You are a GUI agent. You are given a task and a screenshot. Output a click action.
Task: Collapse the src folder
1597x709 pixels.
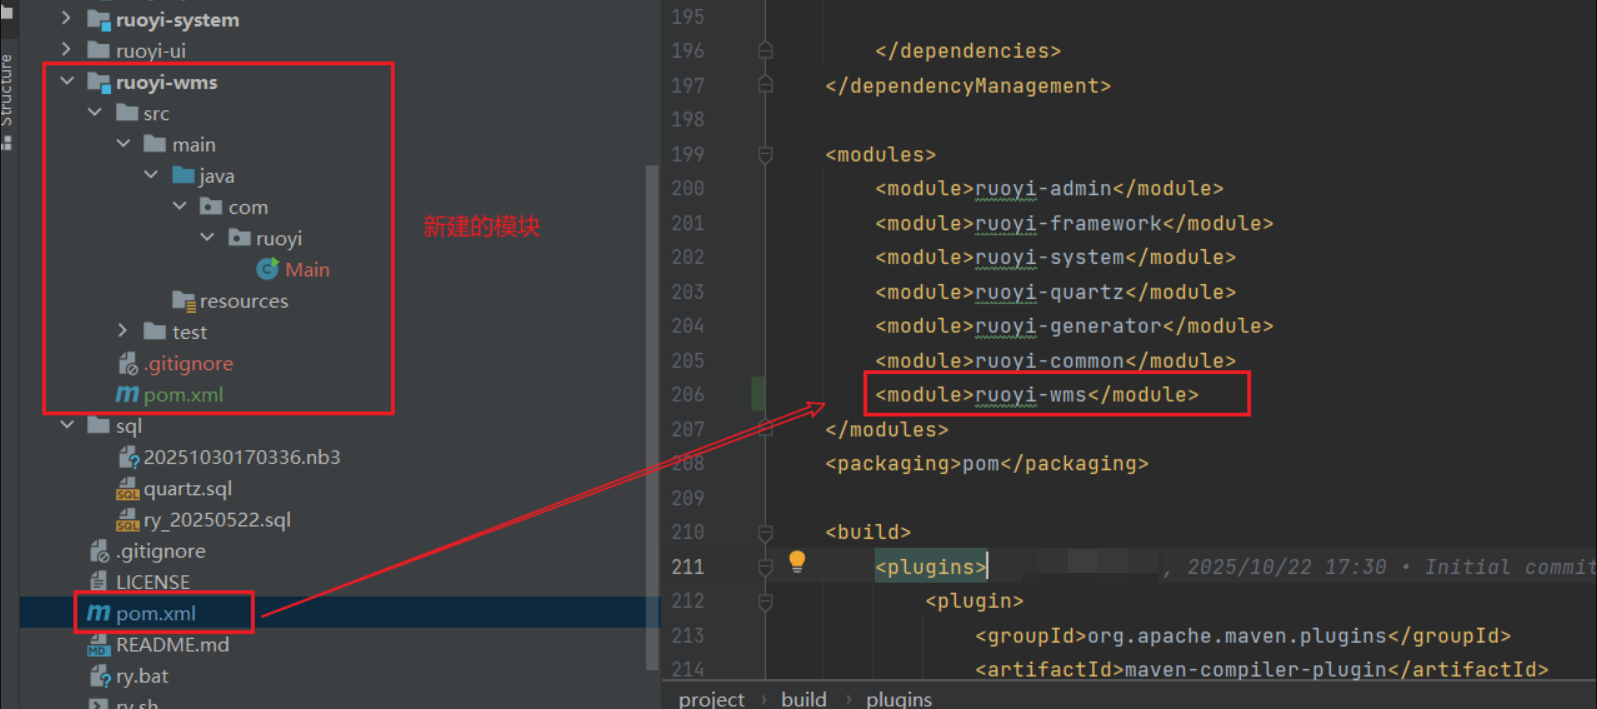(x=95, y=112)
